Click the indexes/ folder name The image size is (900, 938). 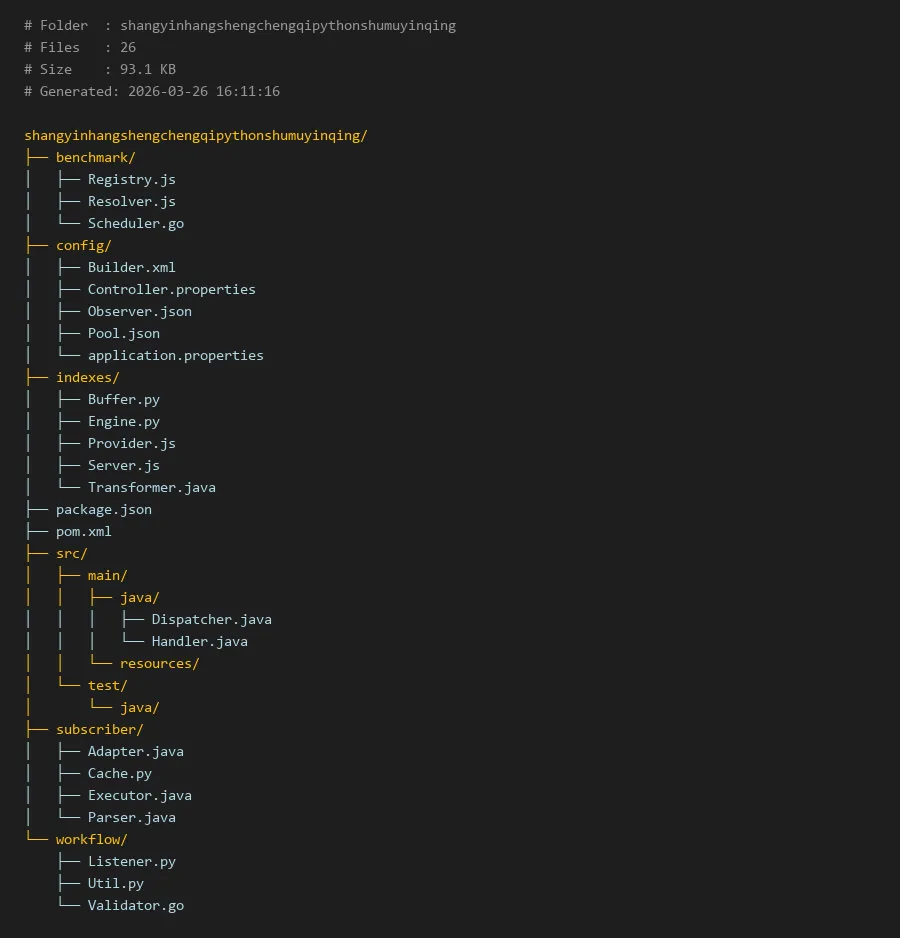pyautogui.click(x=87, y=378)
